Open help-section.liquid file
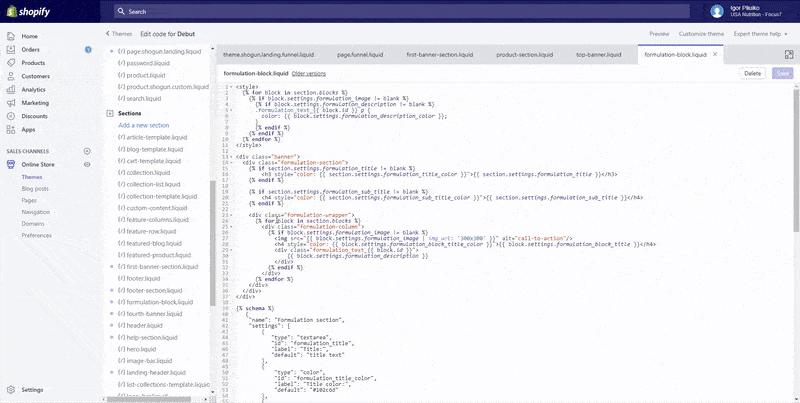This screenshot has width=800, height=403. tap(147, 337)
